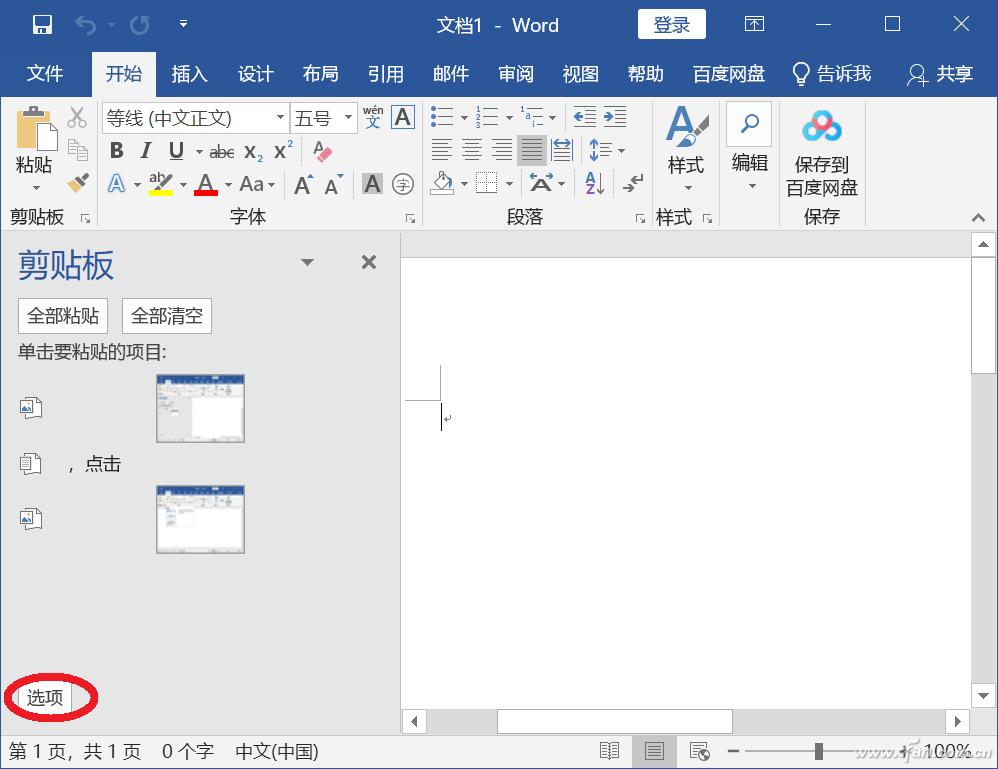Open the 审阅 ribbon tab

515,73
